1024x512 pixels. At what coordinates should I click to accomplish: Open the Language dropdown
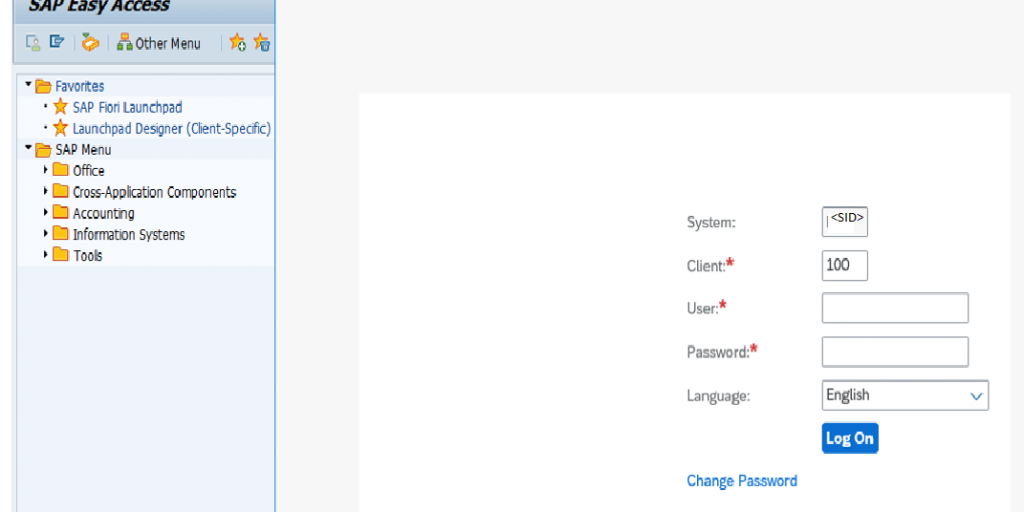point(905,396)
